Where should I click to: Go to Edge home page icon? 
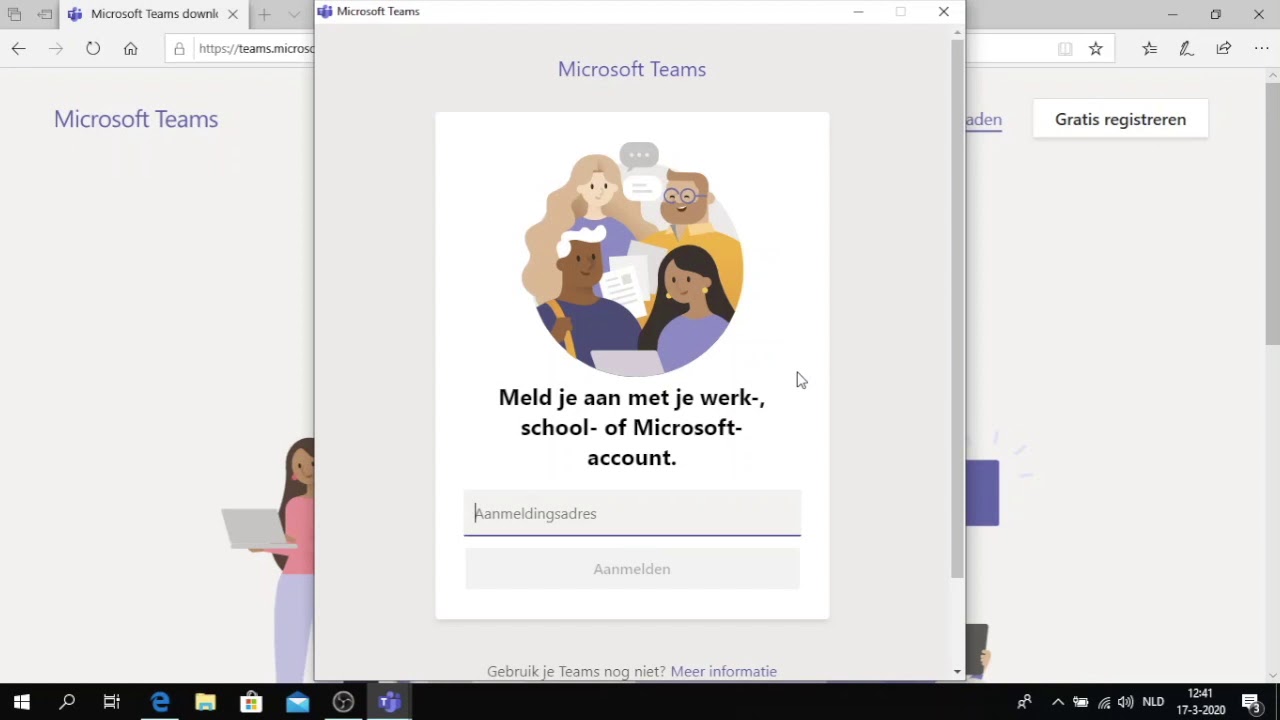[131, 48]
